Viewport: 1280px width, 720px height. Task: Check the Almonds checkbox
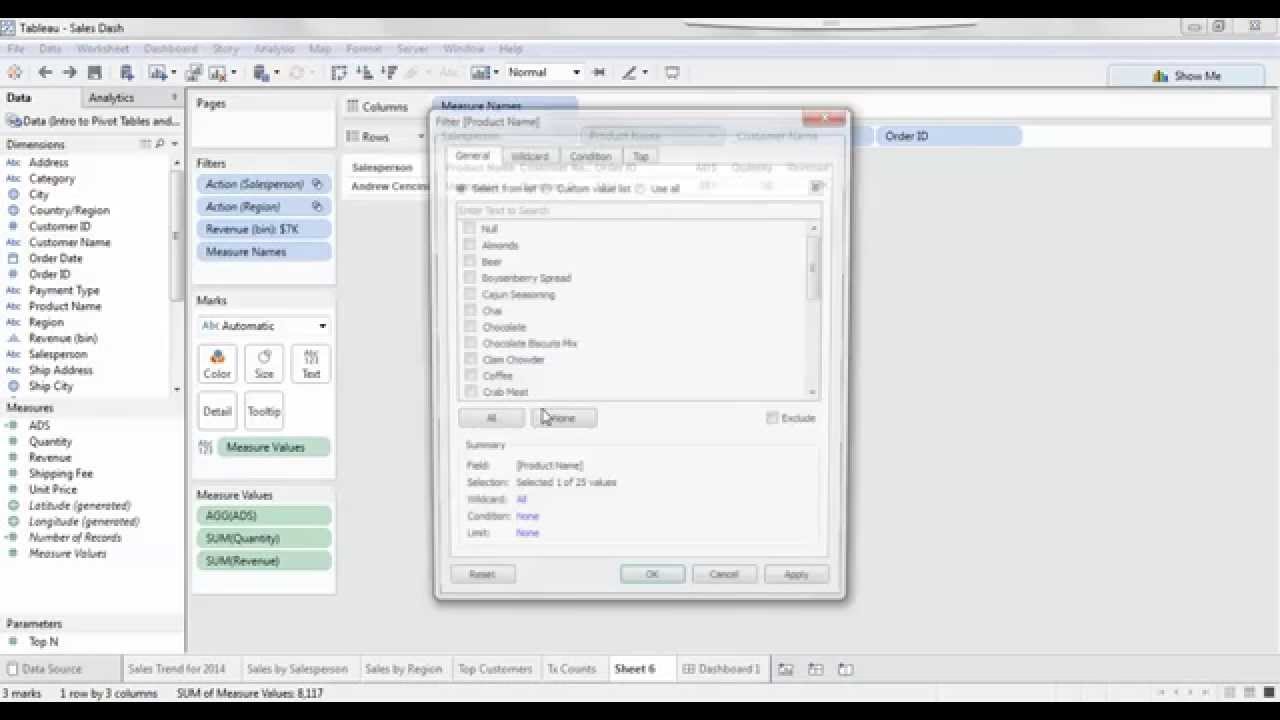(469, 245)
